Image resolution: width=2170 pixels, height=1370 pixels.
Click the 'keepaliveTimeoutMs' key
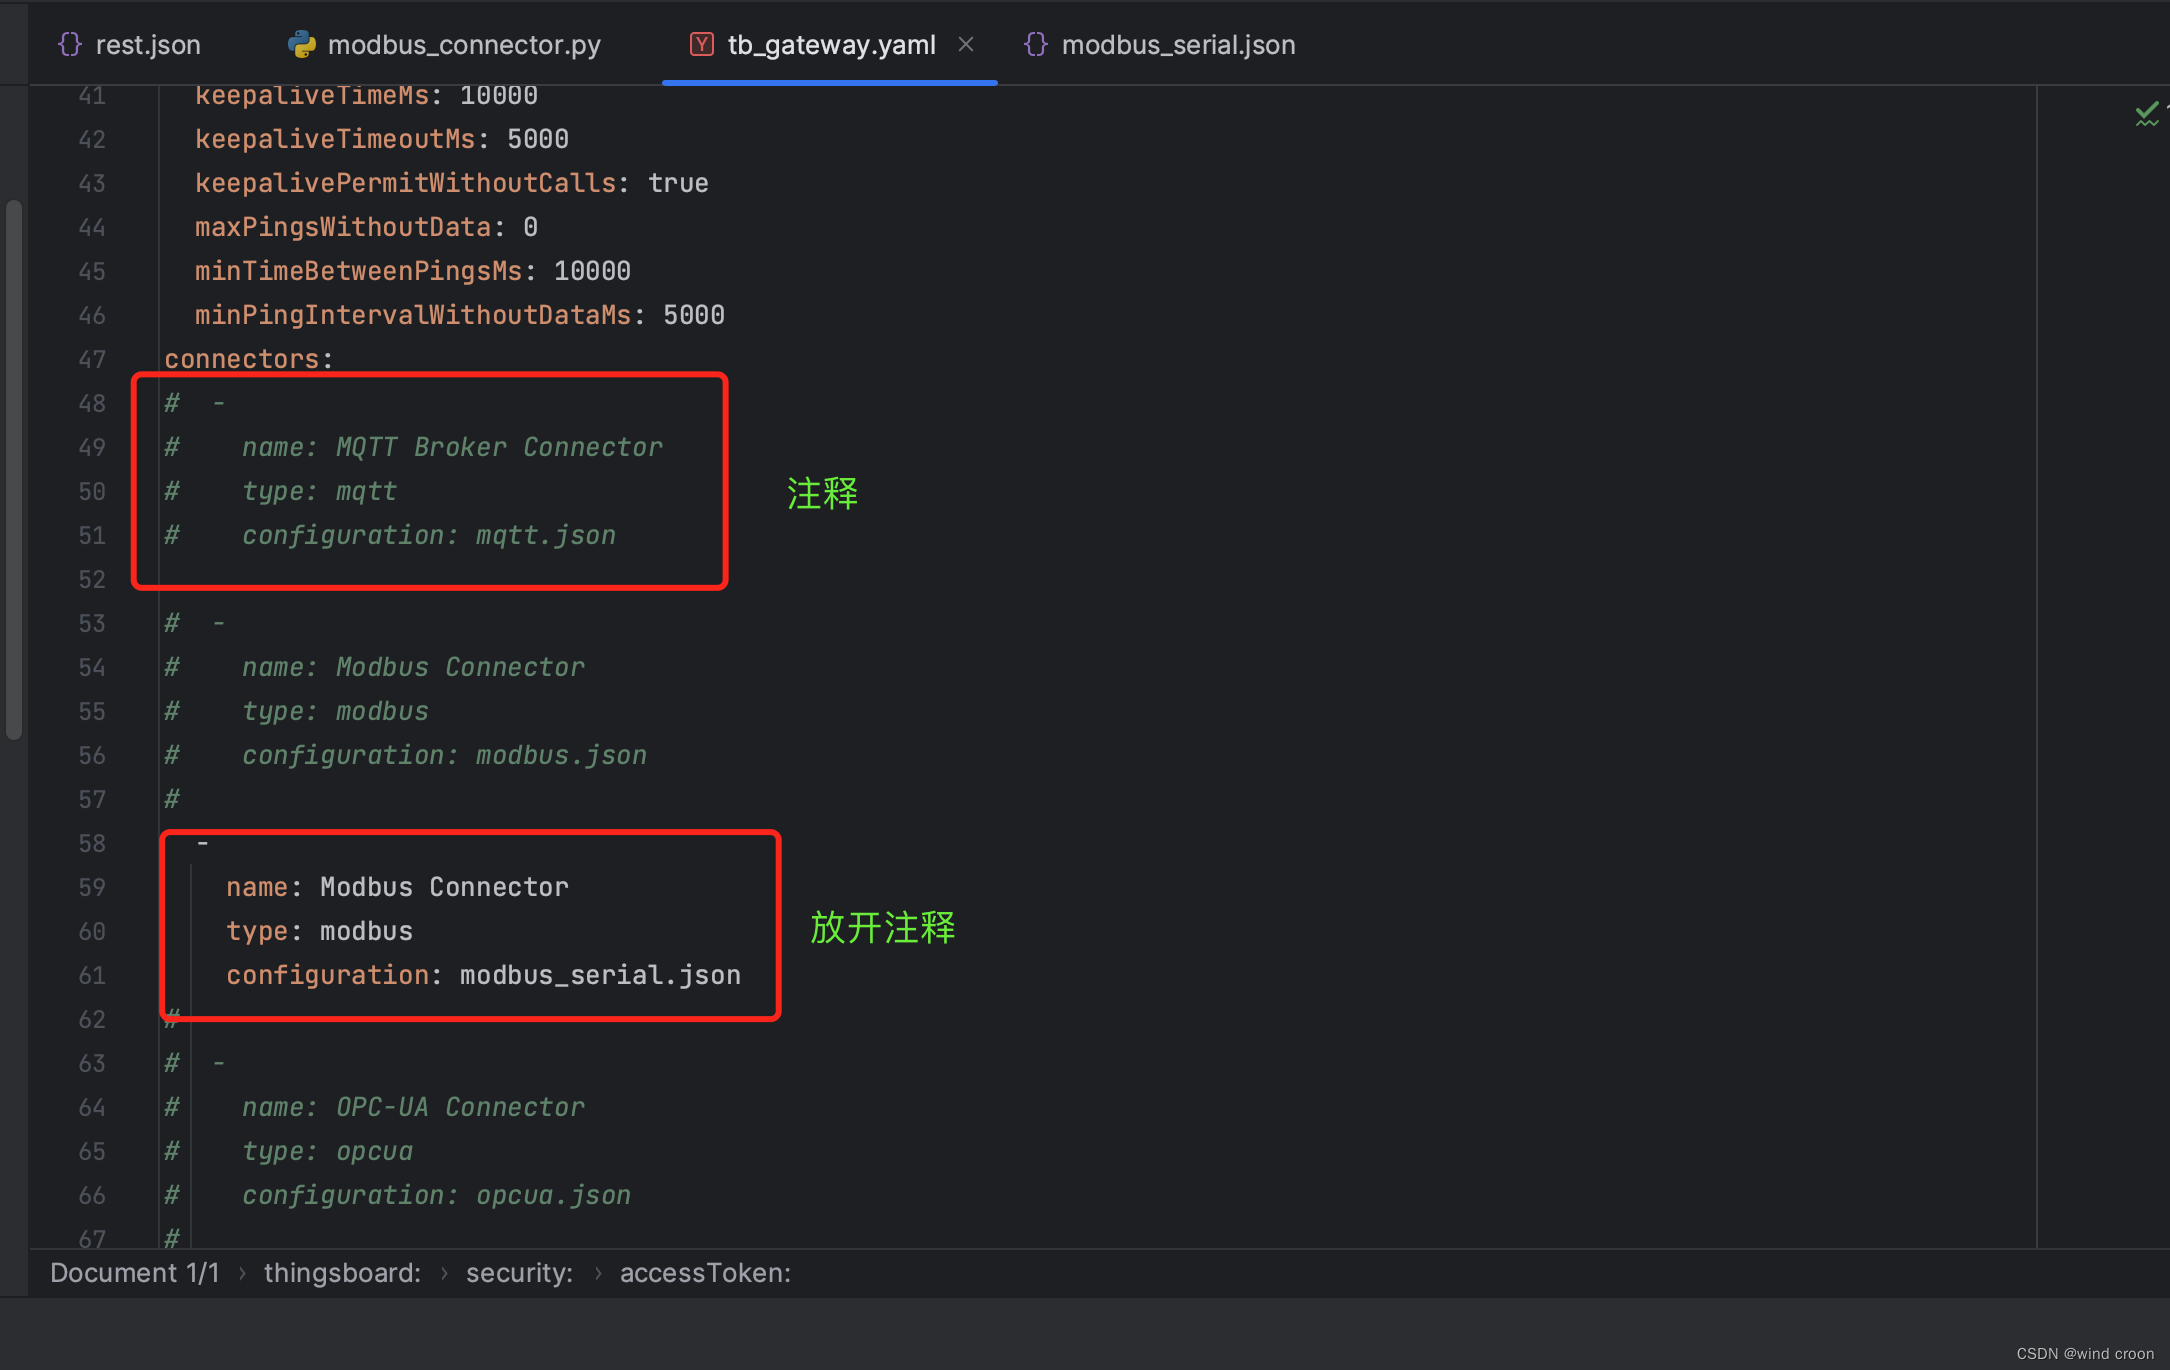click(335, 139)
